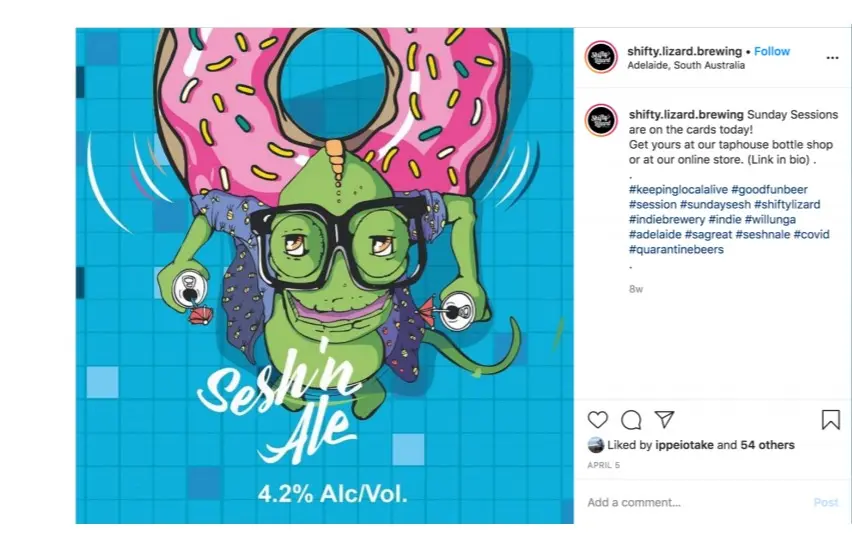Save the post with the bookmark icon
This screenshot has width=852, height=540.
(x=830, y=419)
